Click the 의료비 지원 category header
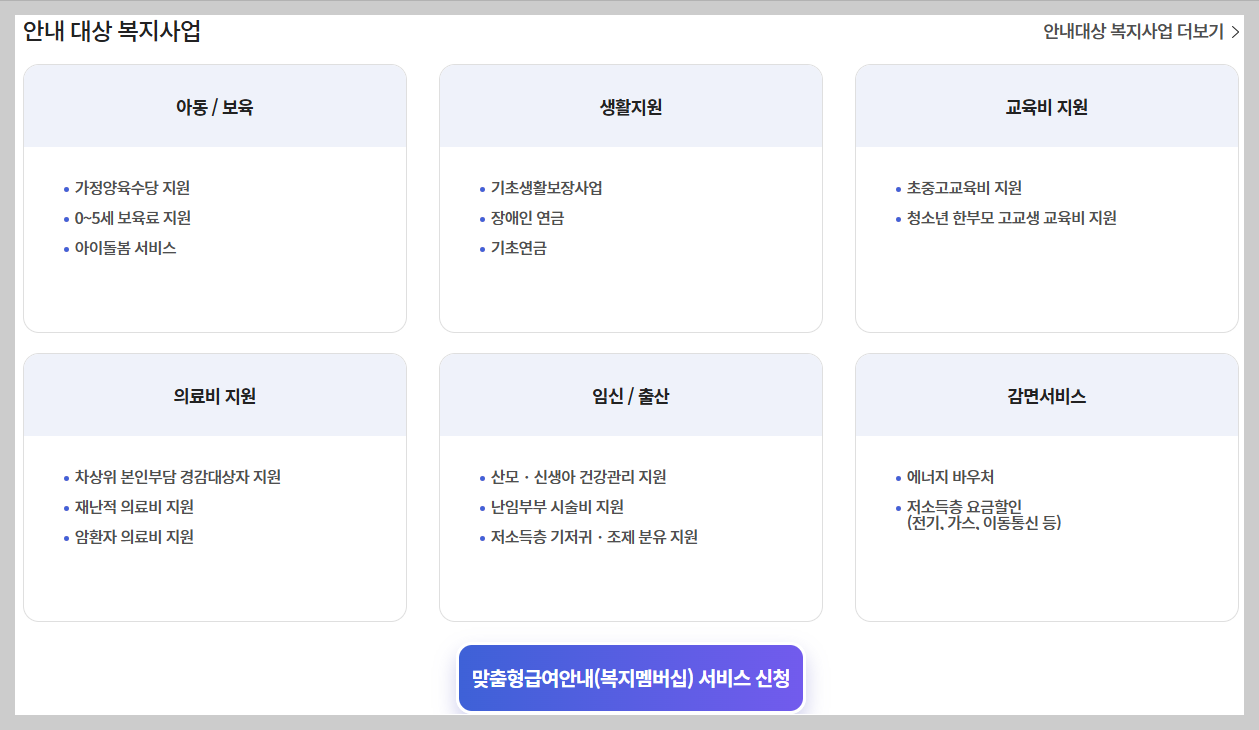The width and height of the screenshot is (1259, 730). [x=215, y=394]
